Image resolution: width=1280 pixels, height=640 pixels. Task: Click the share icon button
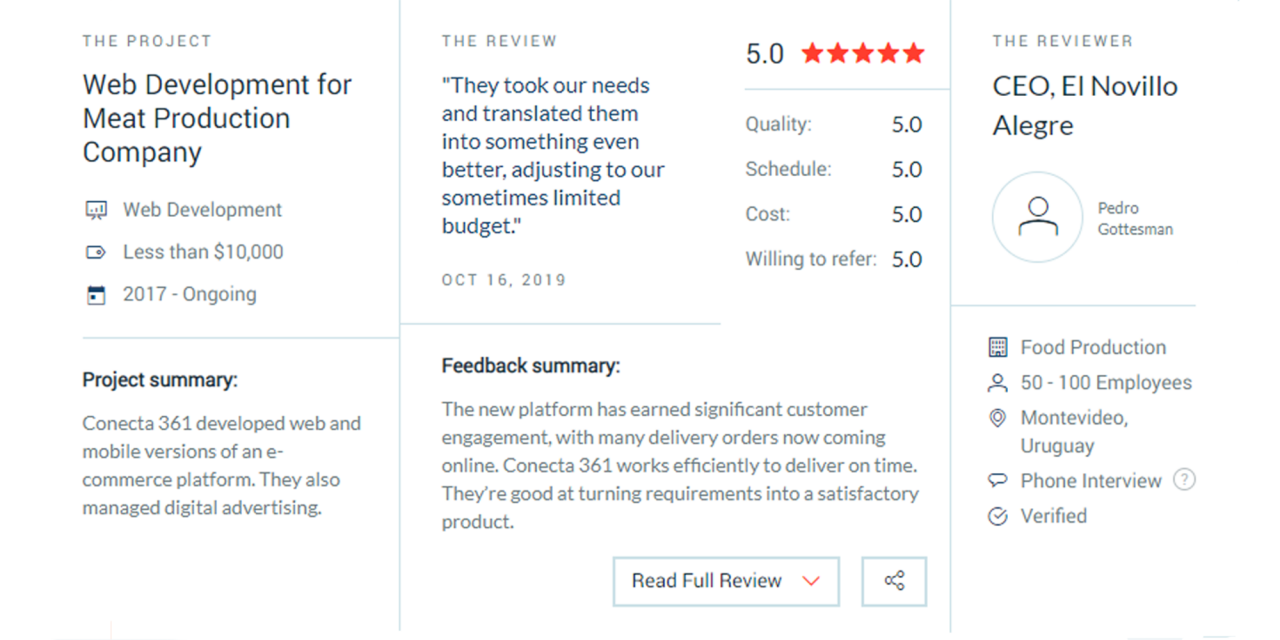[894, 581]
